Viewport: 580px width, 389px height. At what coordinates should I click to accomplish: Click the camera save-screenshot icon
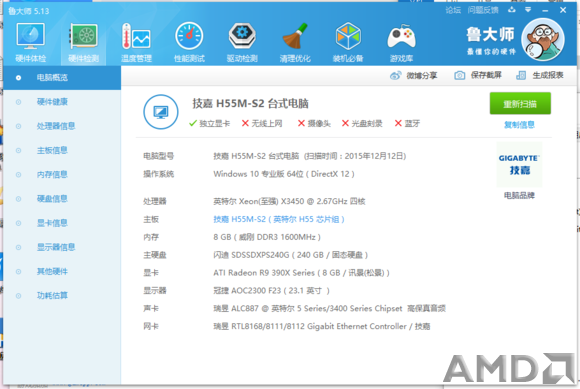(459, 75)
